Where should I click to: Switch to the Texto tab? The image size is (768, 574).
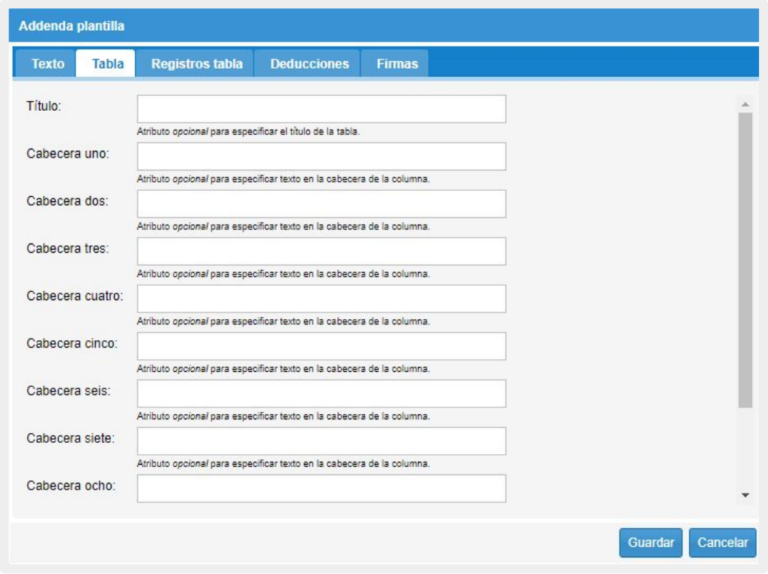click(x=47, y=64)
